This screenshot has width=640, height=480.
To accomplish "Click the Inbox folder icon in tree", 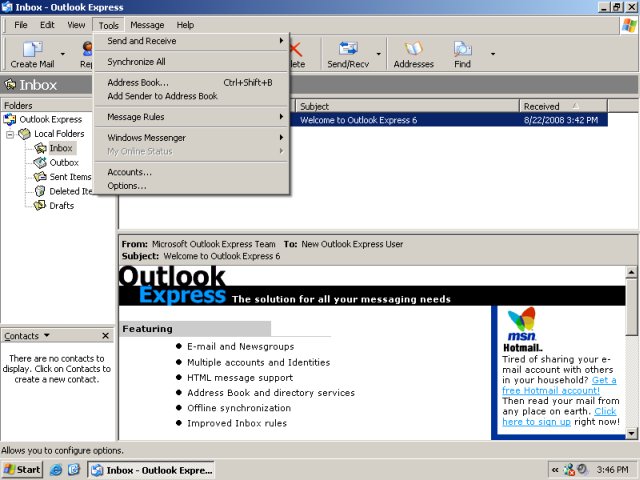I will (x=40, y=148).
